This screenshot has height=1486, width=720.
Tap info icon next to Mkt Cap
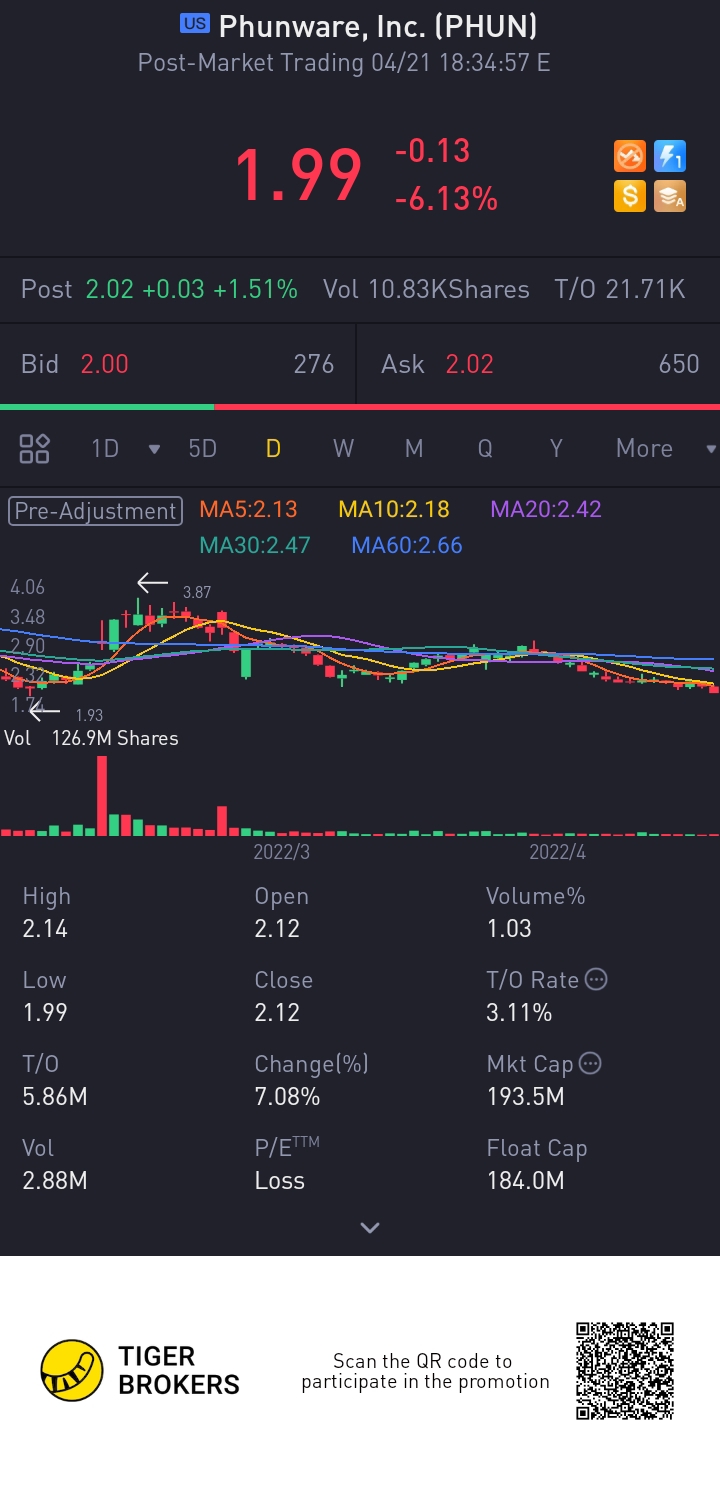[590, 1063]
